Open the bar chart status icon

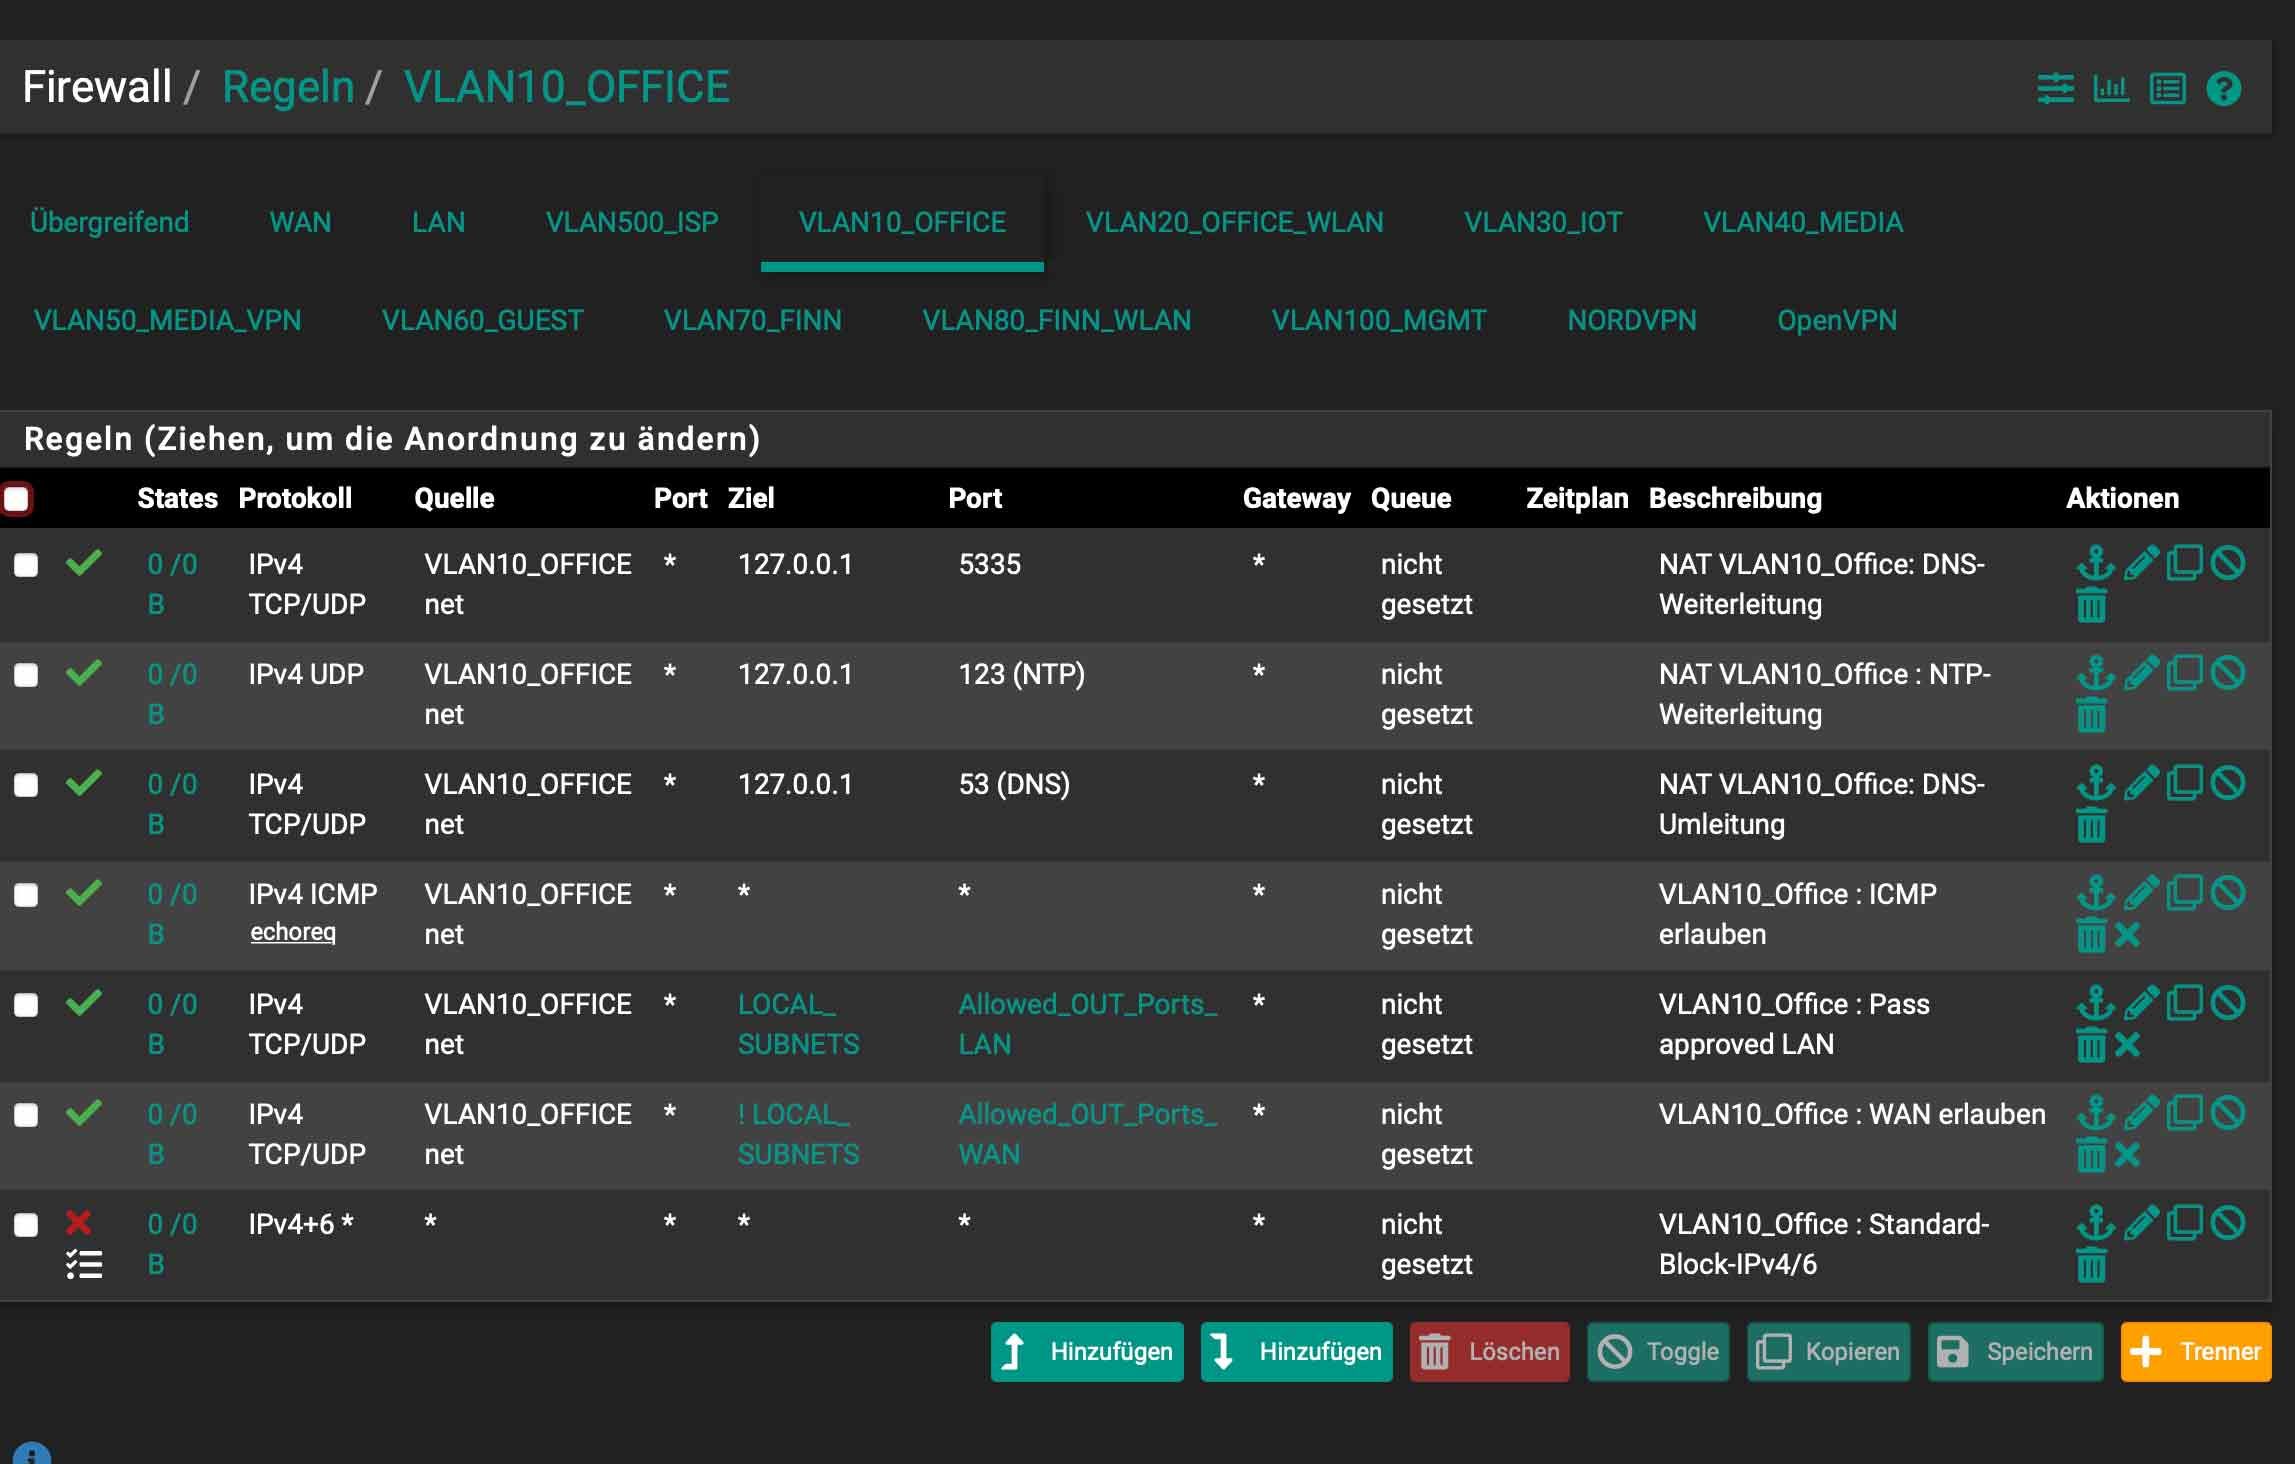click(x=2111, y=88)
